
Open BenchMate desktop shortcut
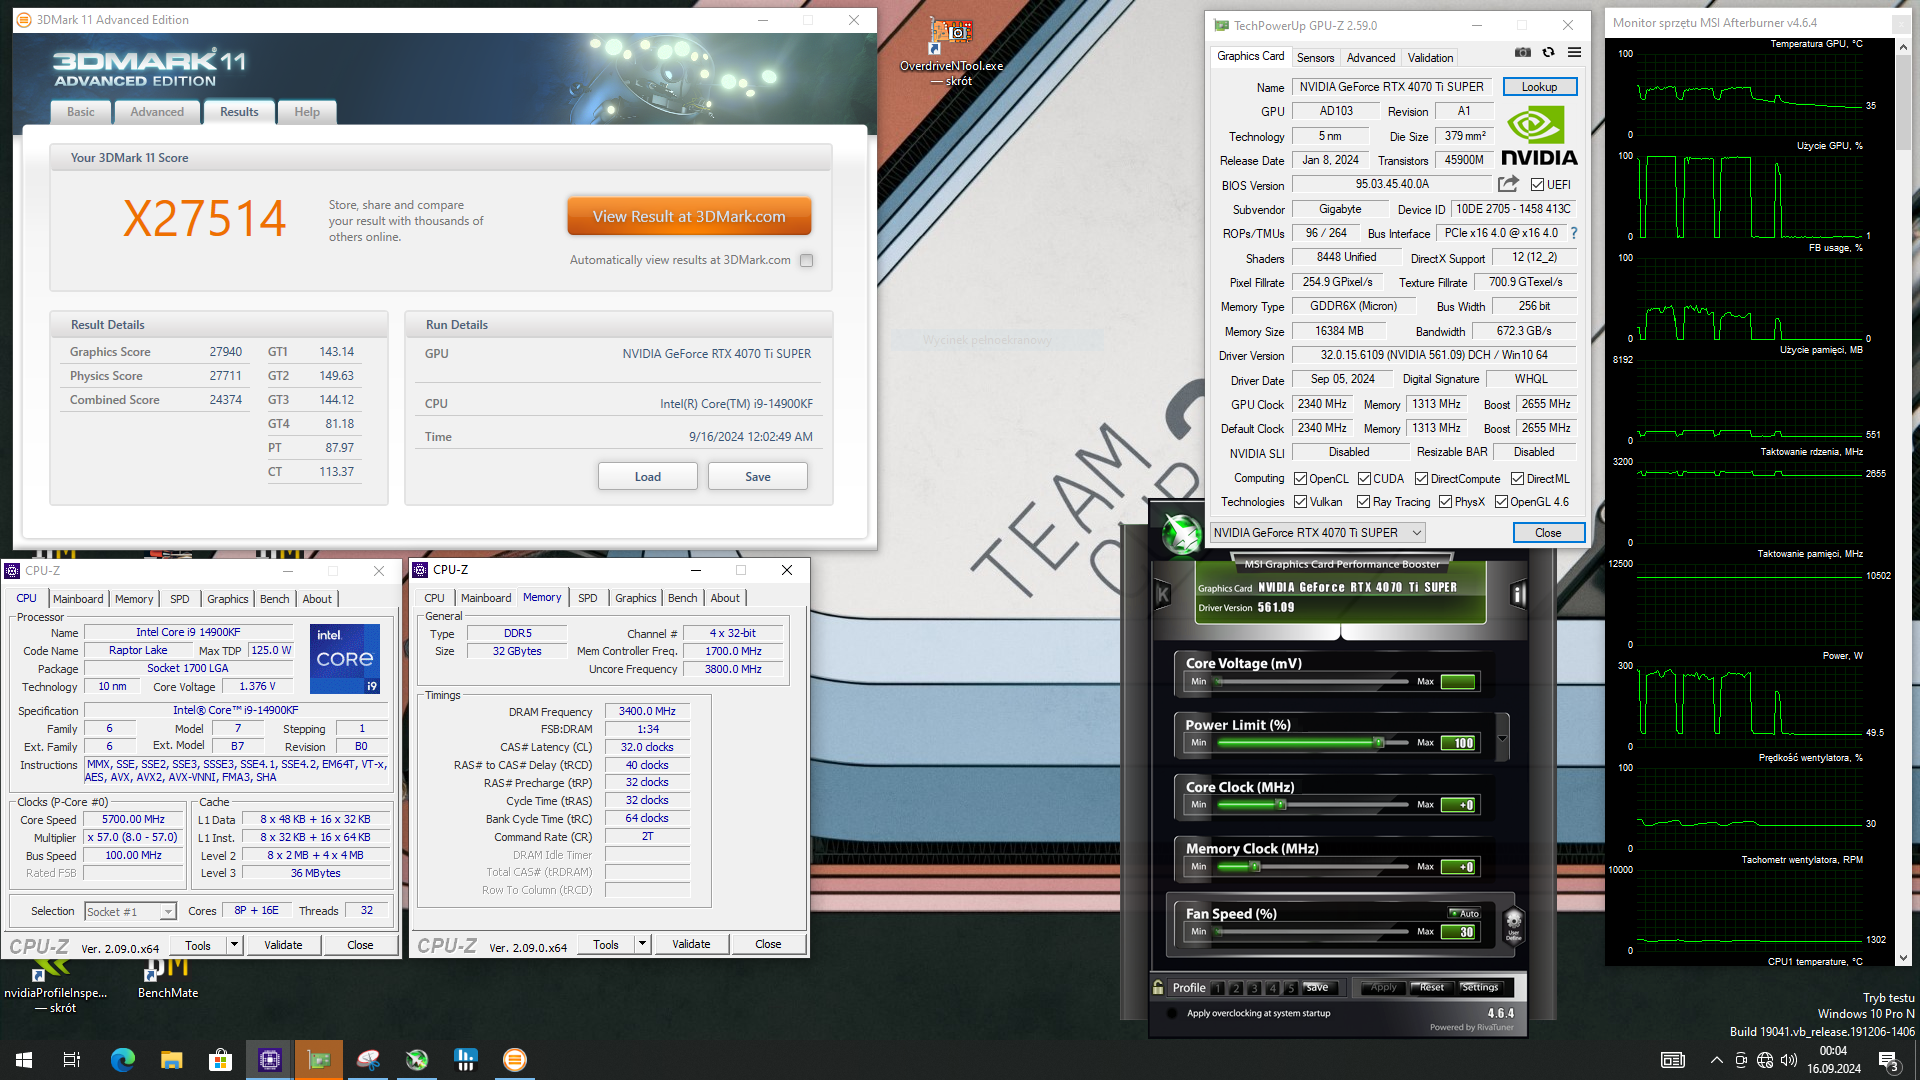pos(167,980)
